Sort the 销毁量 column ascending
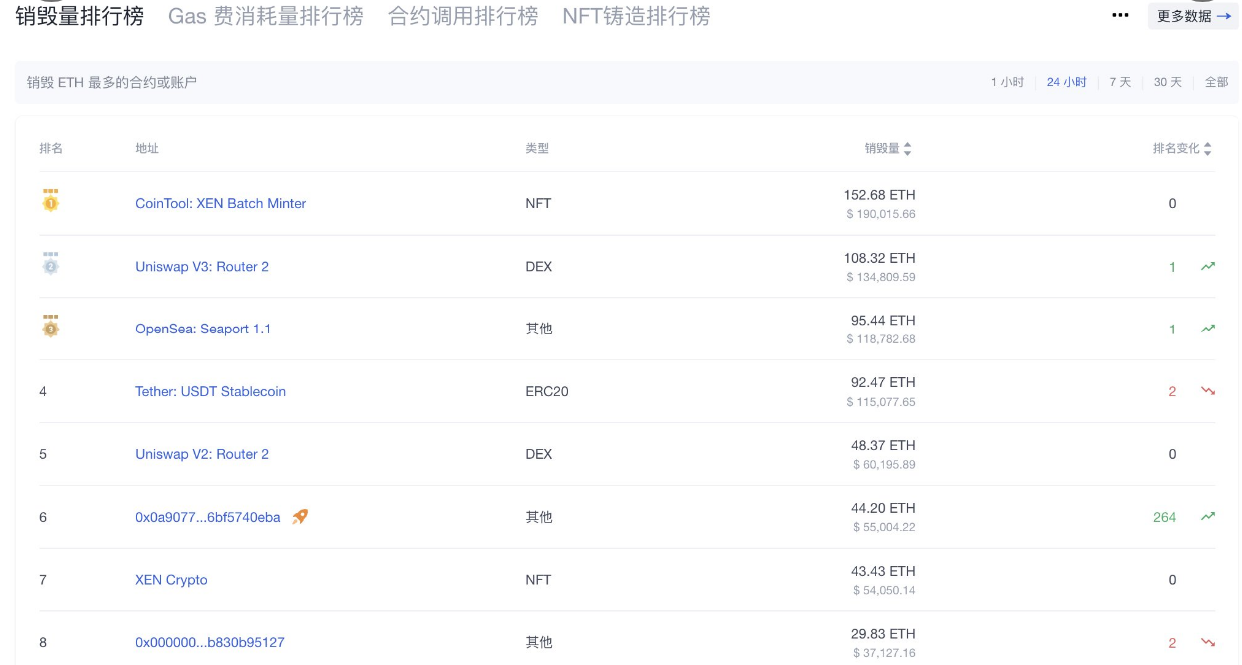 [906, 144]
